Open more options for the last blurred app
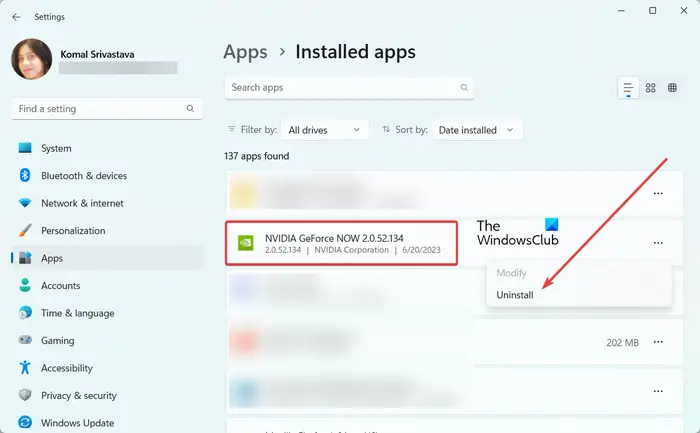The height and width of the screenshot is (433, 700). 658,391
